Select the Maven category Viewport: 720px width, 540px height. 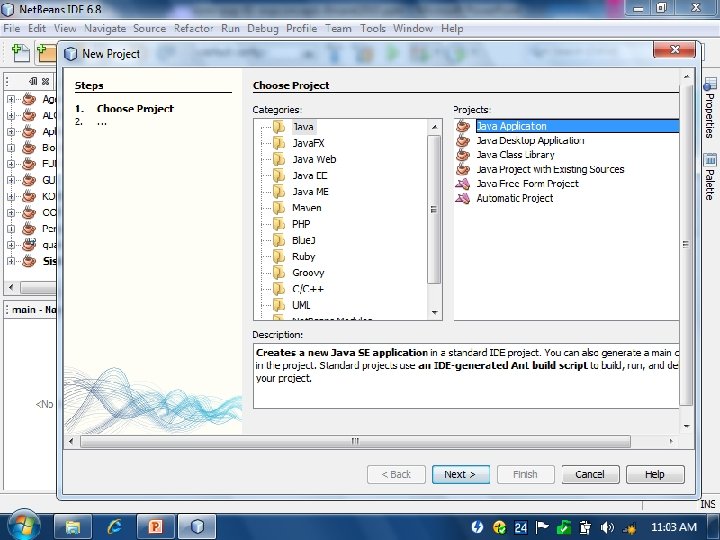coord(307,208)
